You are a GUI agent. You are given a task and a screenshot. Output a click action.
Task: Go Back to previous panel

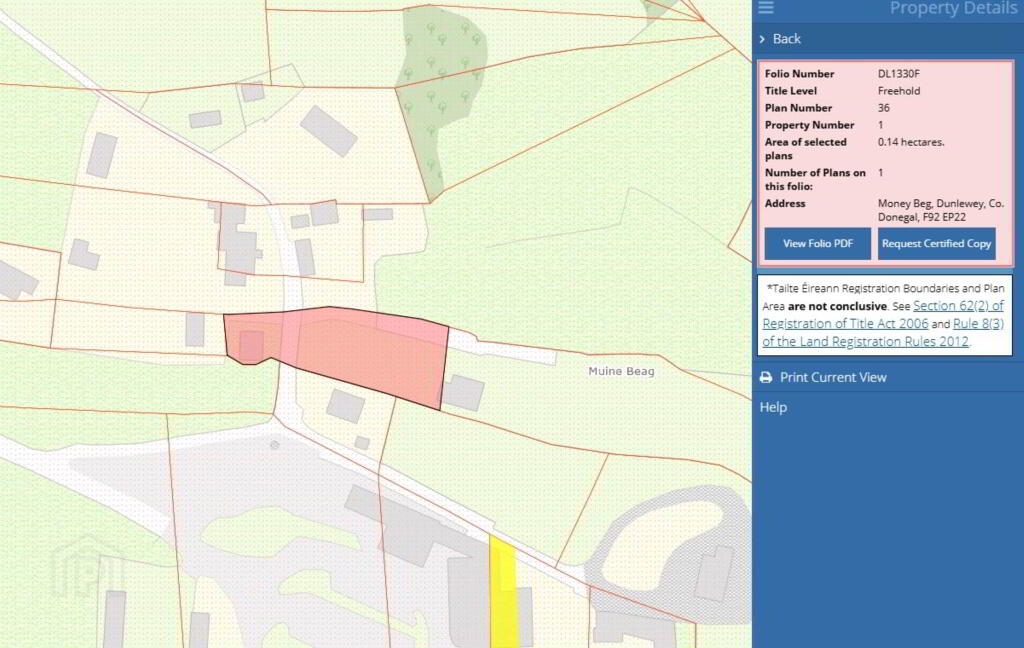pyautogui.click(x=786, y=39)
